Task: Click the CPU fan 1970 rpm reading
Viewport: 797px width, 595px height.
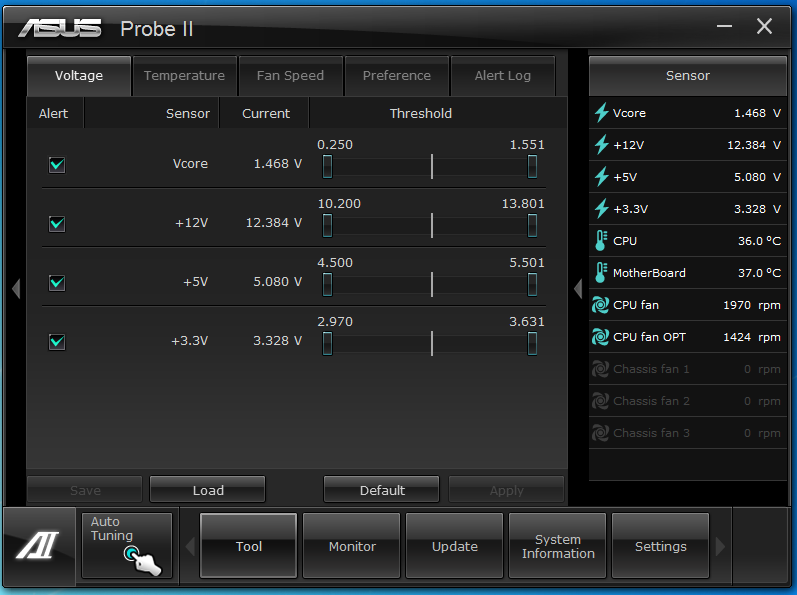Action: point(752,305)
